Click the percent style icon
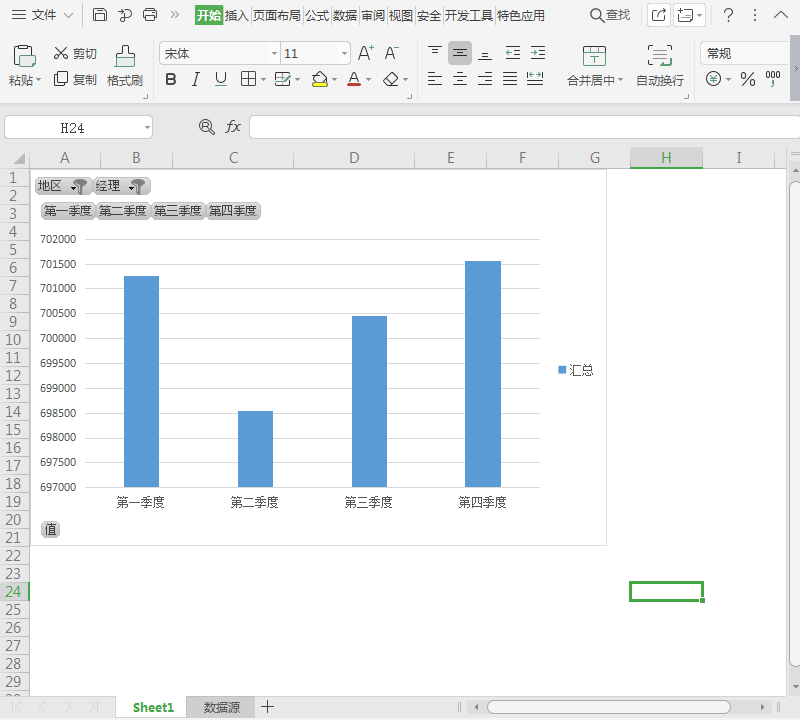Screen dimensions: 800x720 click(747, 79)
